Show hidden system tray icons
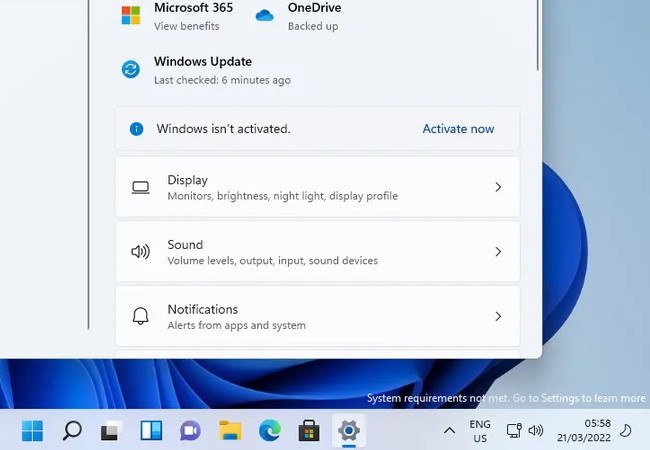The height and width of the screenshot is (450, 650). coord(449,431)
